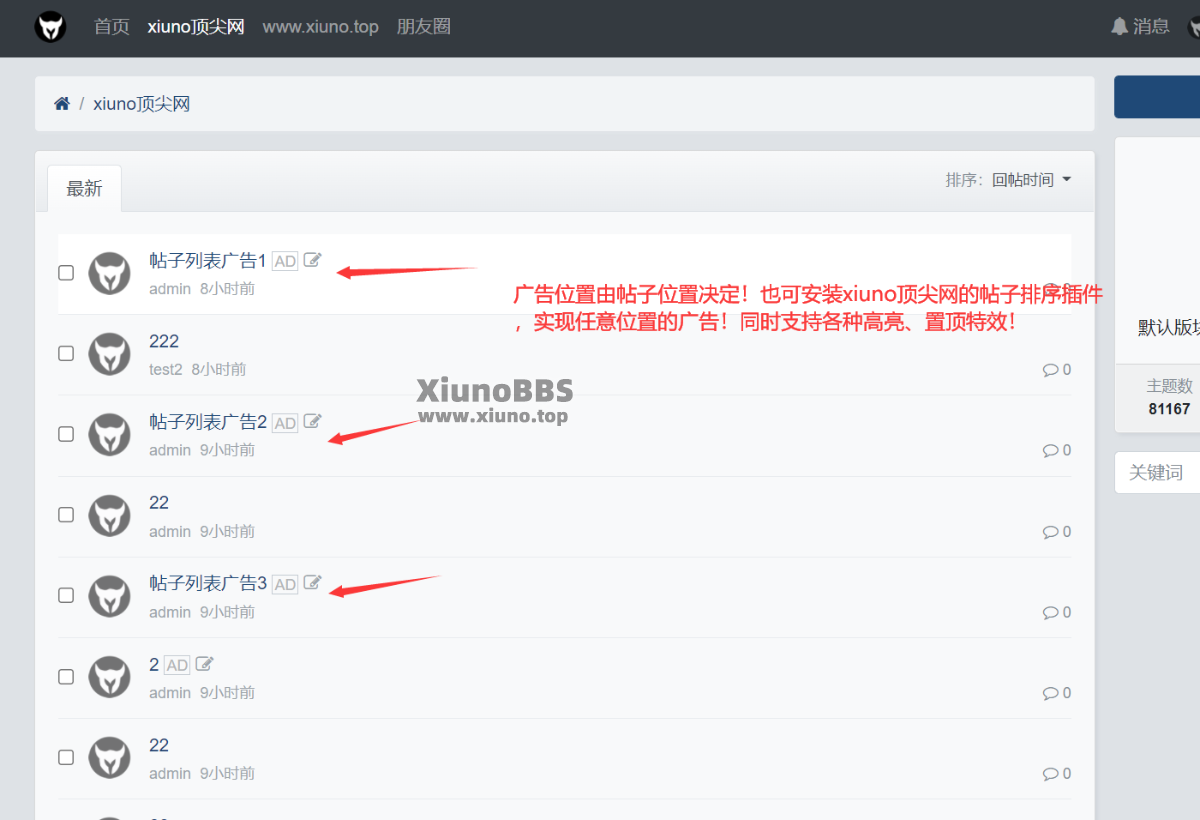
Task: Click the Xiuno logo in the navbar
Action: pyautogui.click(x=51, y=27)
